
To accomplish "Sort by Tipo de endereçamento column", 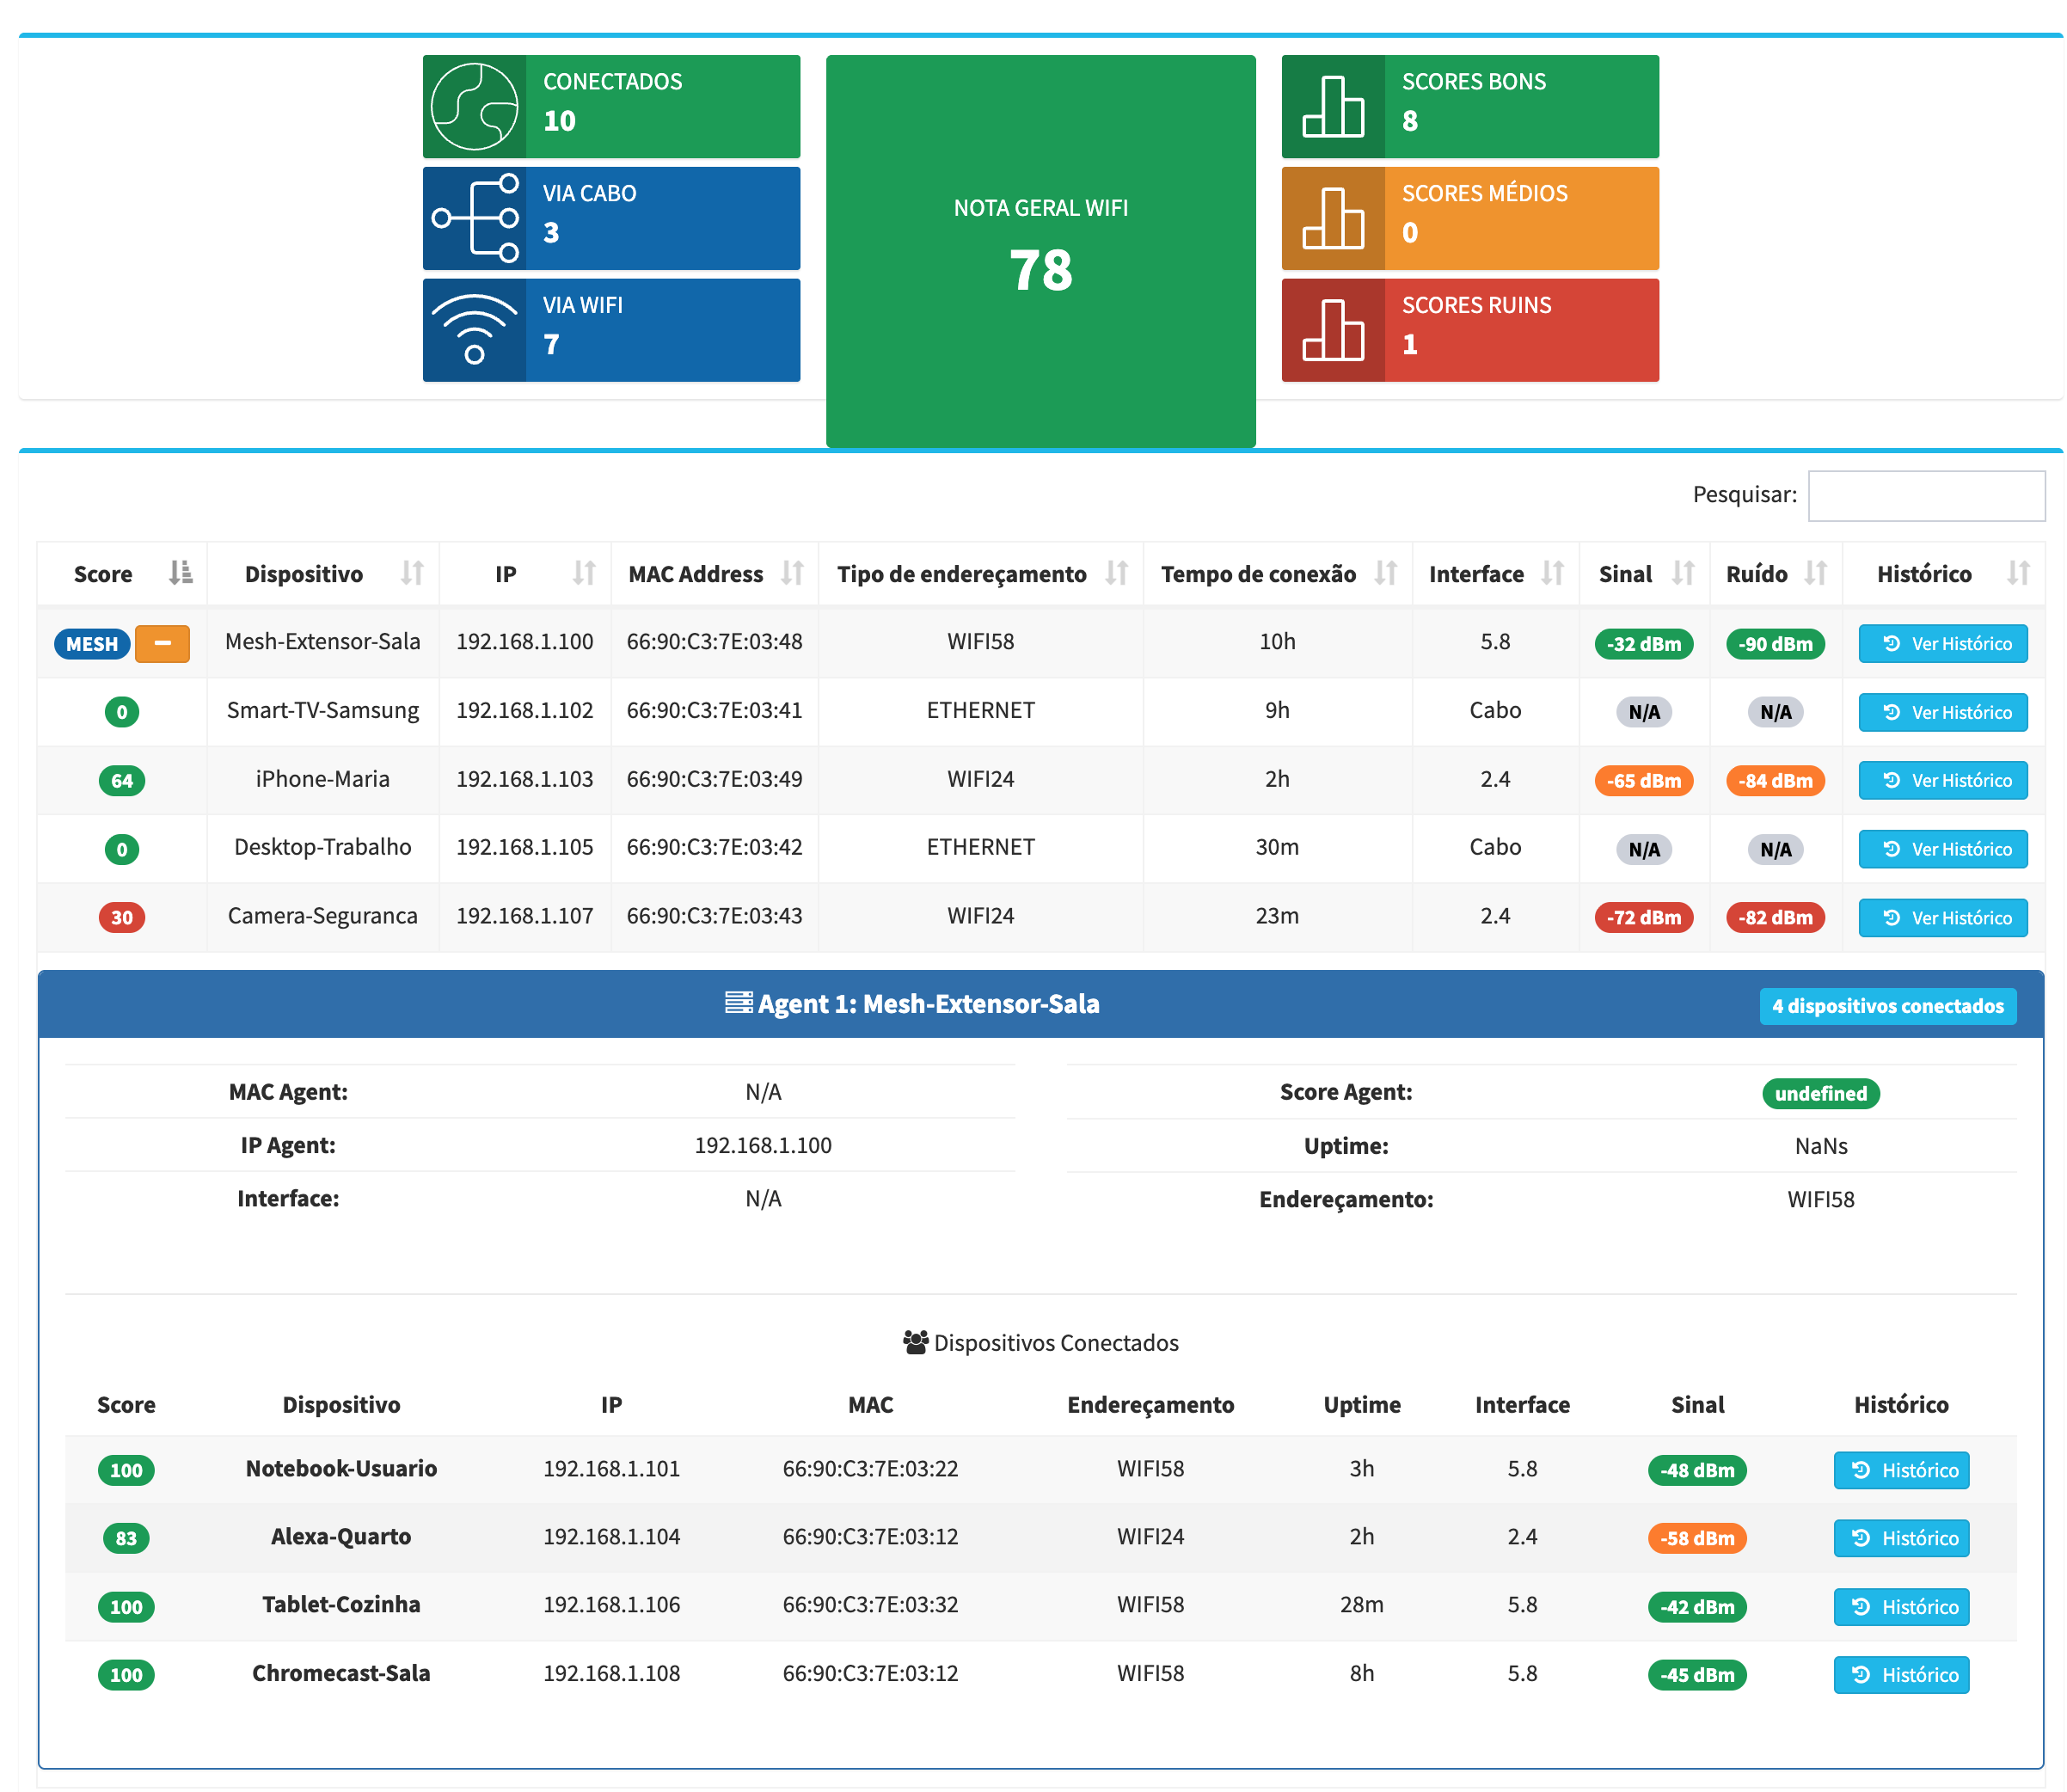I will coord(979,574).
